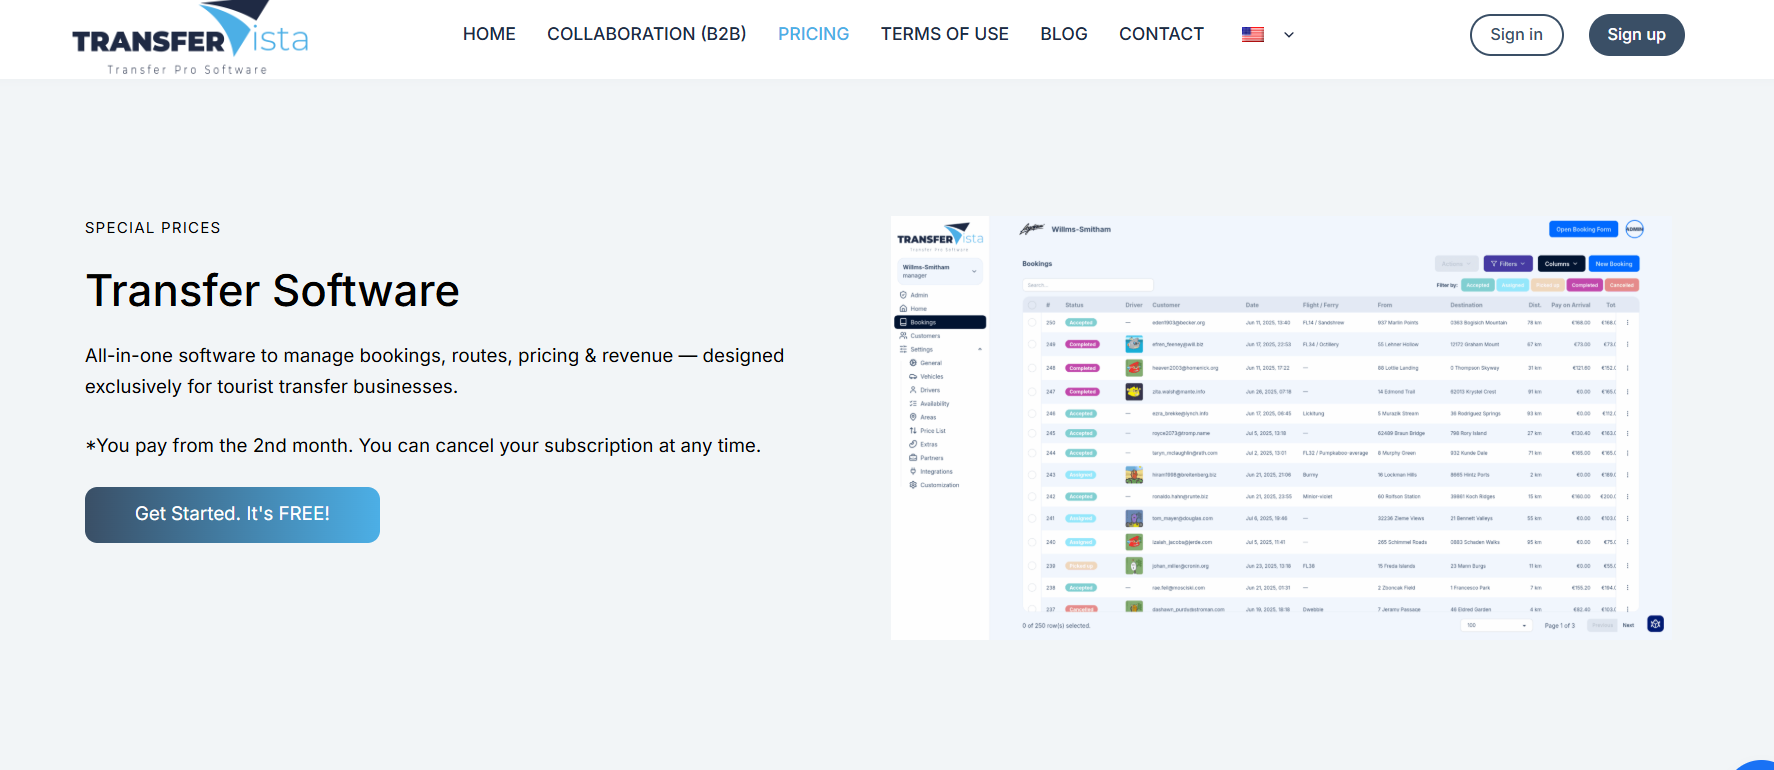This screenshot has height=770, width=1774.
Task: Click the Sign up button
Action: (1636, 35)
